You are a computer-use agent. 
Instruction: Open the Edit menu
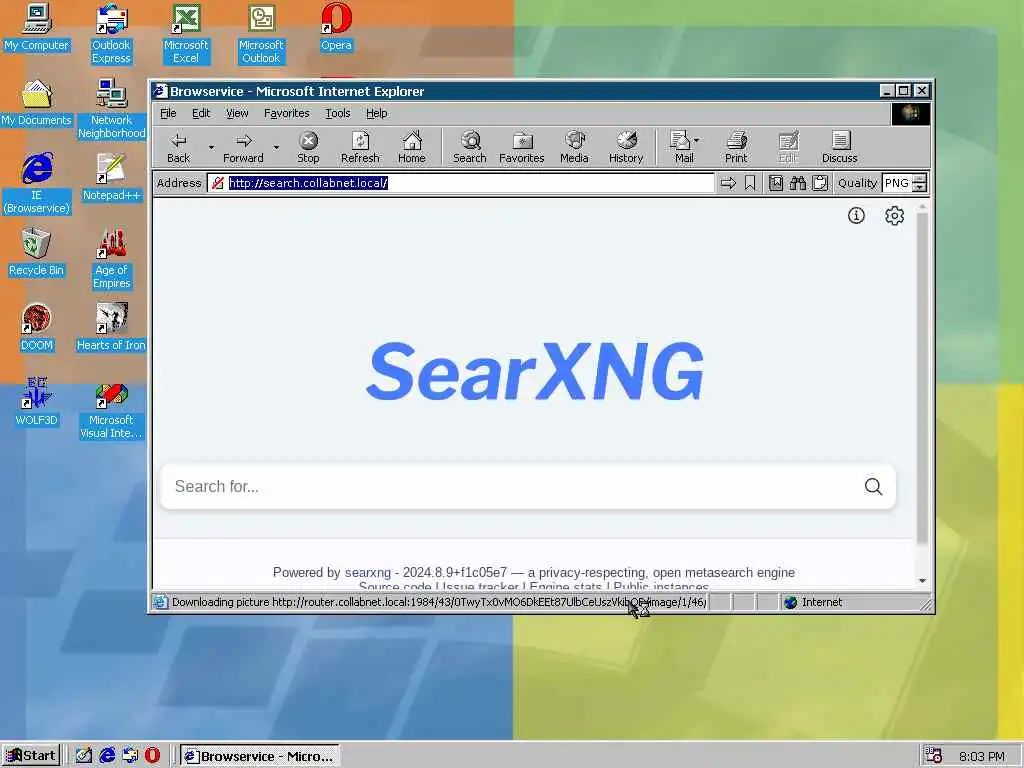200,113
